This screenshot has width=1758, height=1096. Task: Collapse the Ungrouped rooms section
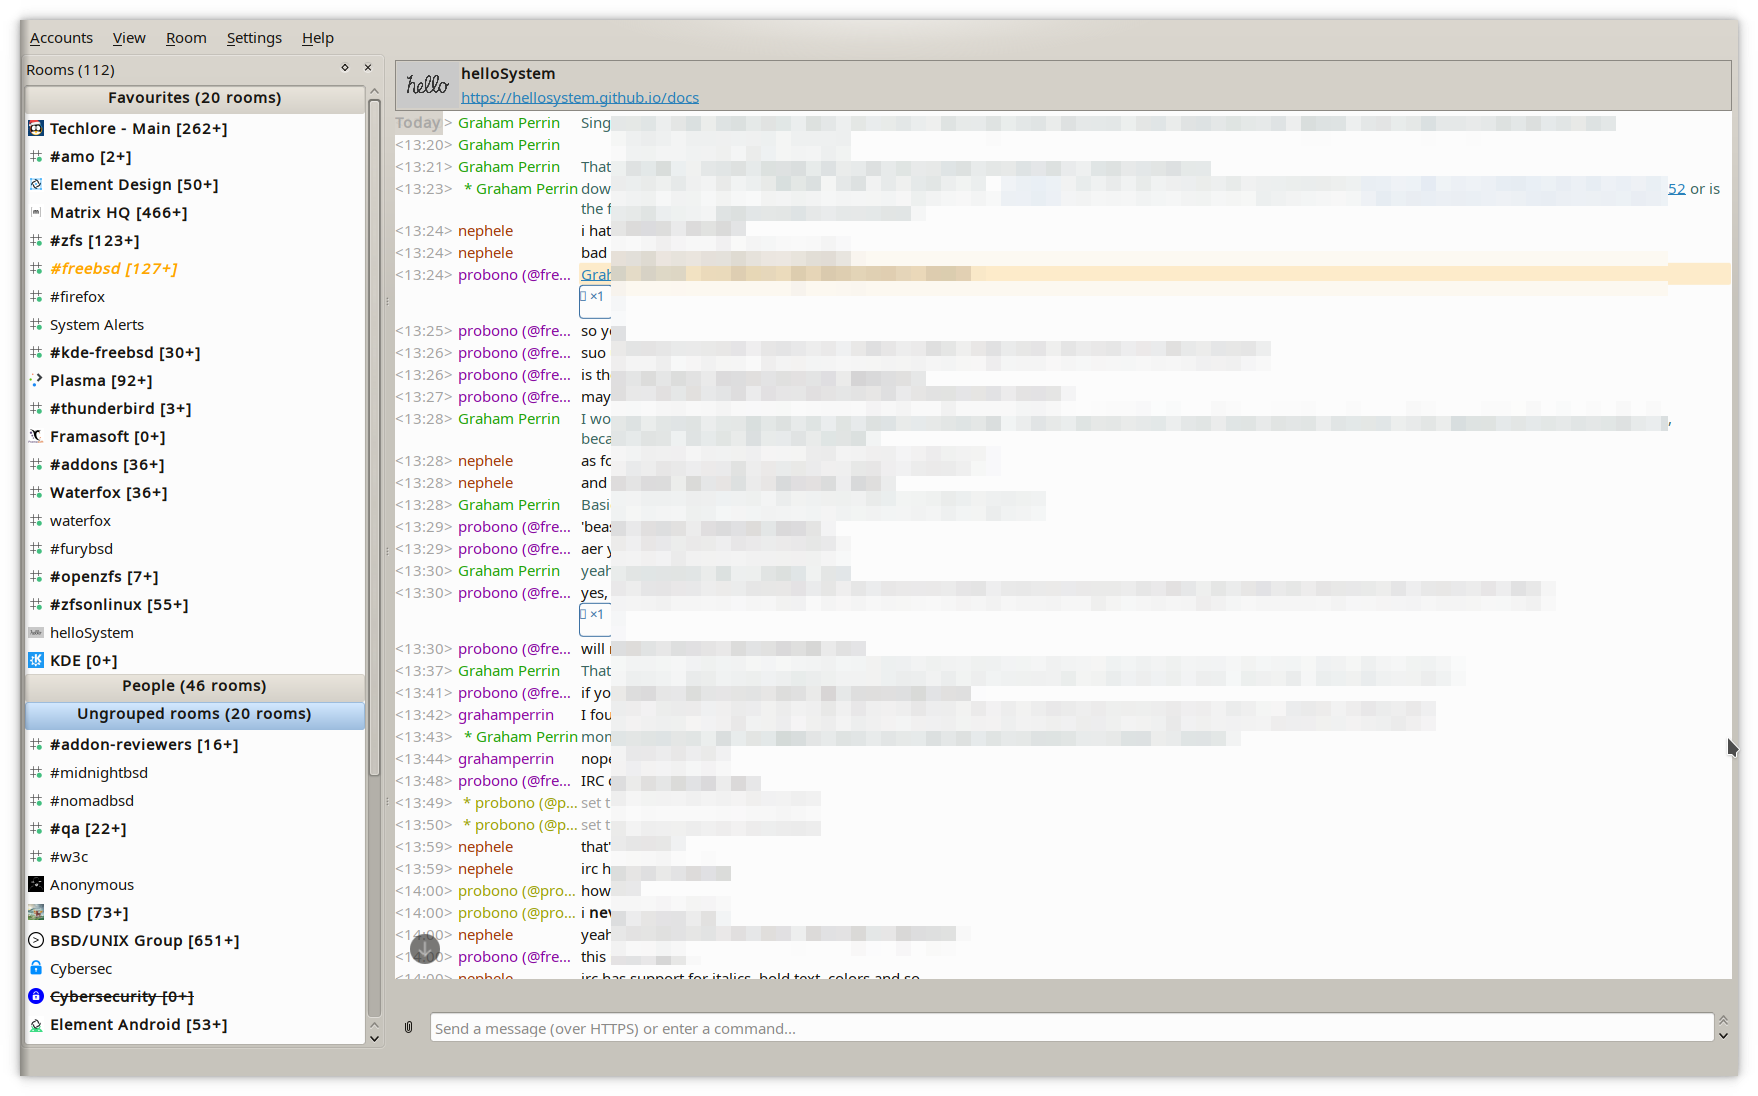tap(194, 713)
